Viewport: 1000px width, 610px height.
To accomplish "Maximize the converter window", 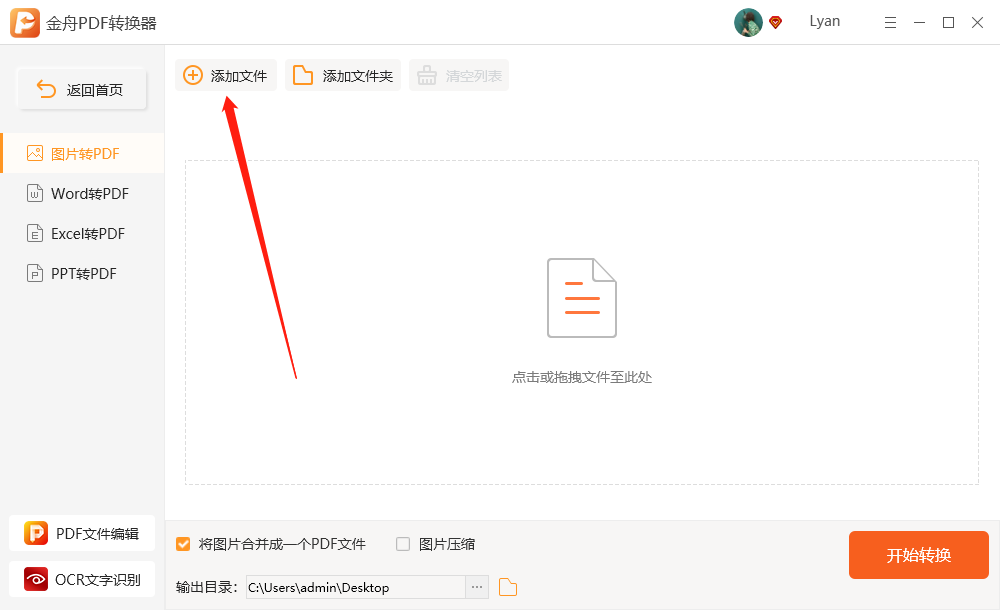I will pyautogui.click(x=948, y=23).
